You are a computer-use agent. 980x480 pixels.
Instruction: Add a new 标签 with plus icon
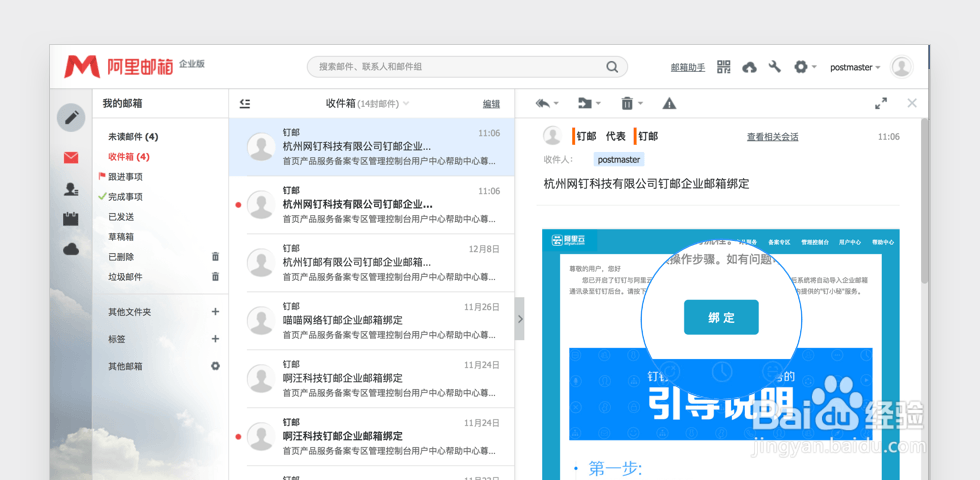[216, 339]
